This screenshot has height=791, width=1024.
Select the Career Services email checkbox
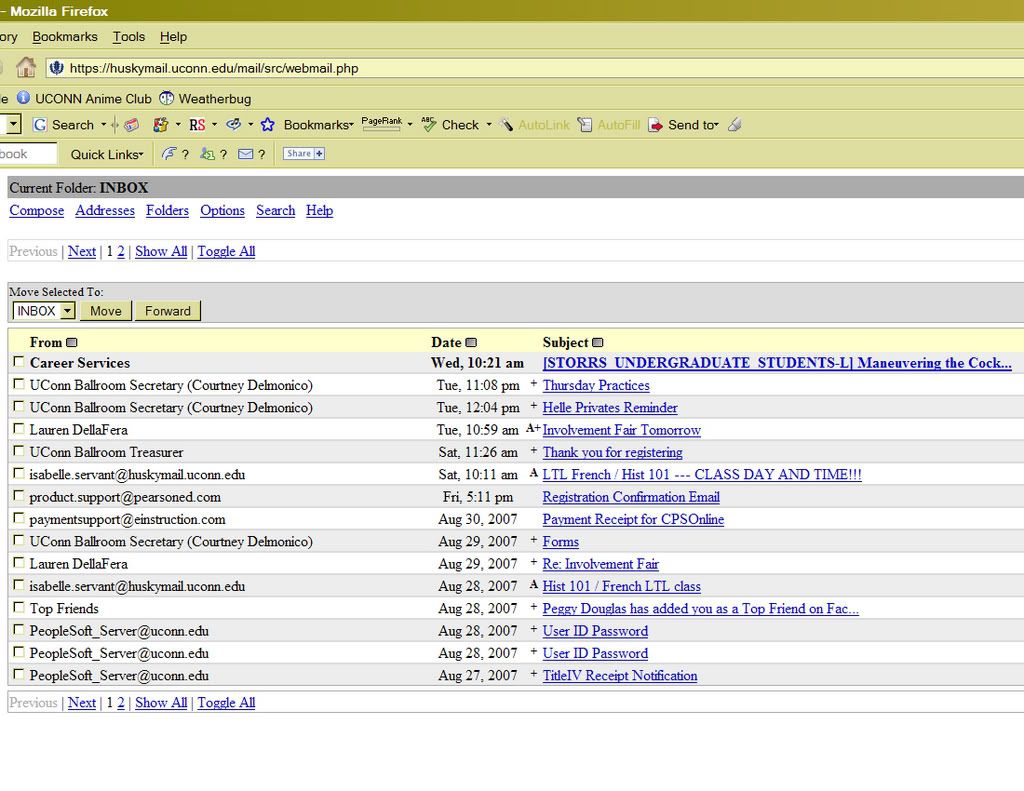pos(18,362)
